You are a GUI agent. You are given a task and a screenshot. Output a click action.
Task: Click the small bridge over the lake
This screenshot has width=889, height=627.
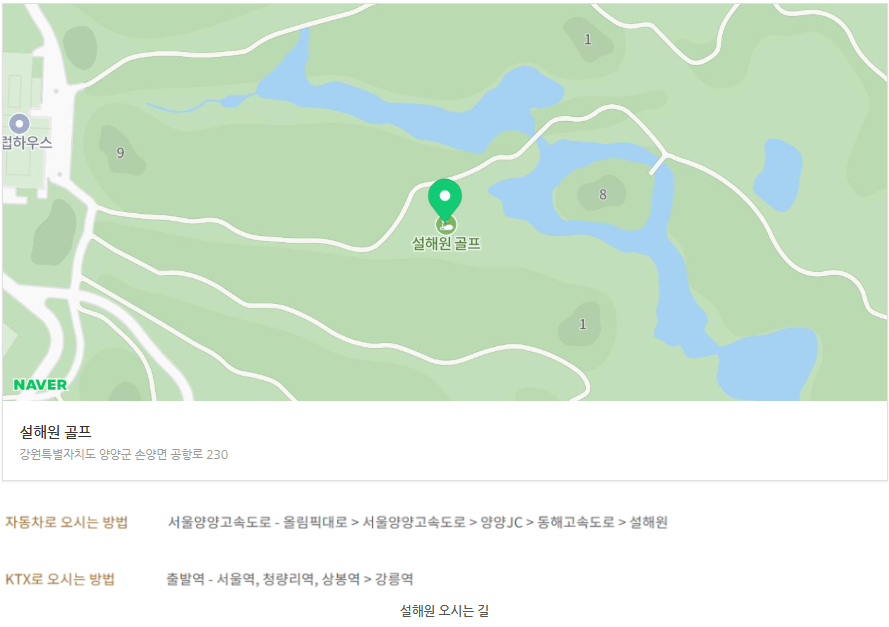(658, 164)
